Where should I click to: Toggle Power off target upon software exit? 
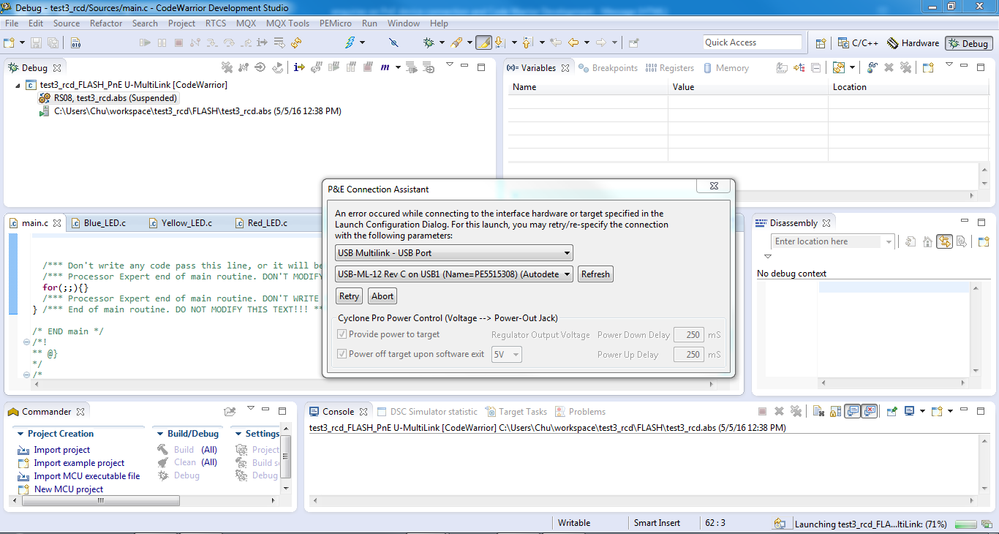tap(342, 354)
